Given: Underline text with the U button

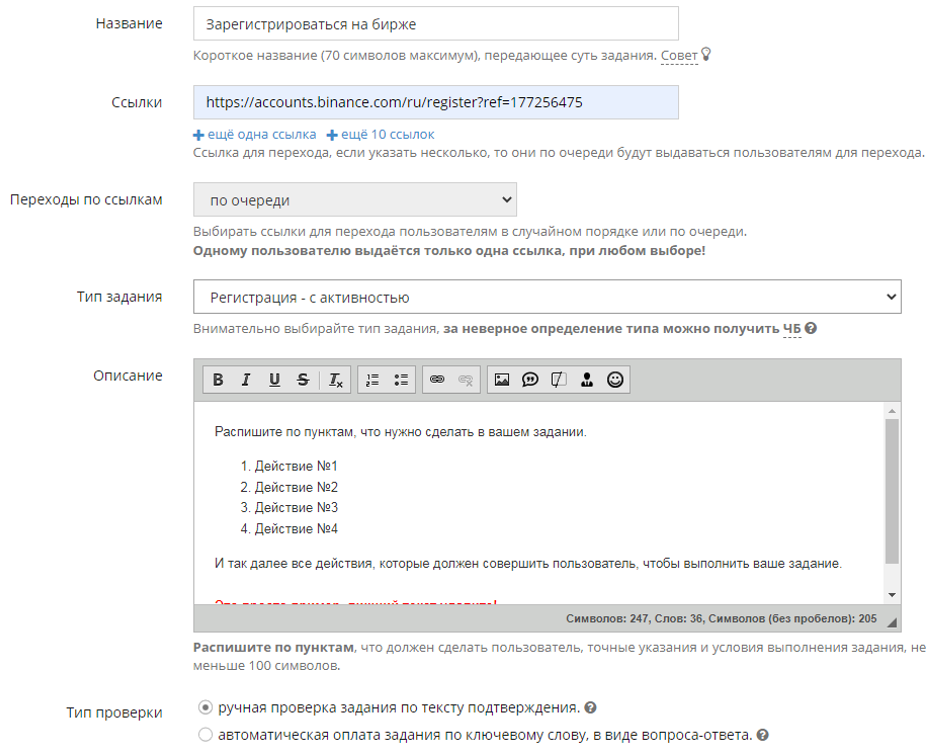Looking at the screenshot, I should [x=274, y=379].
